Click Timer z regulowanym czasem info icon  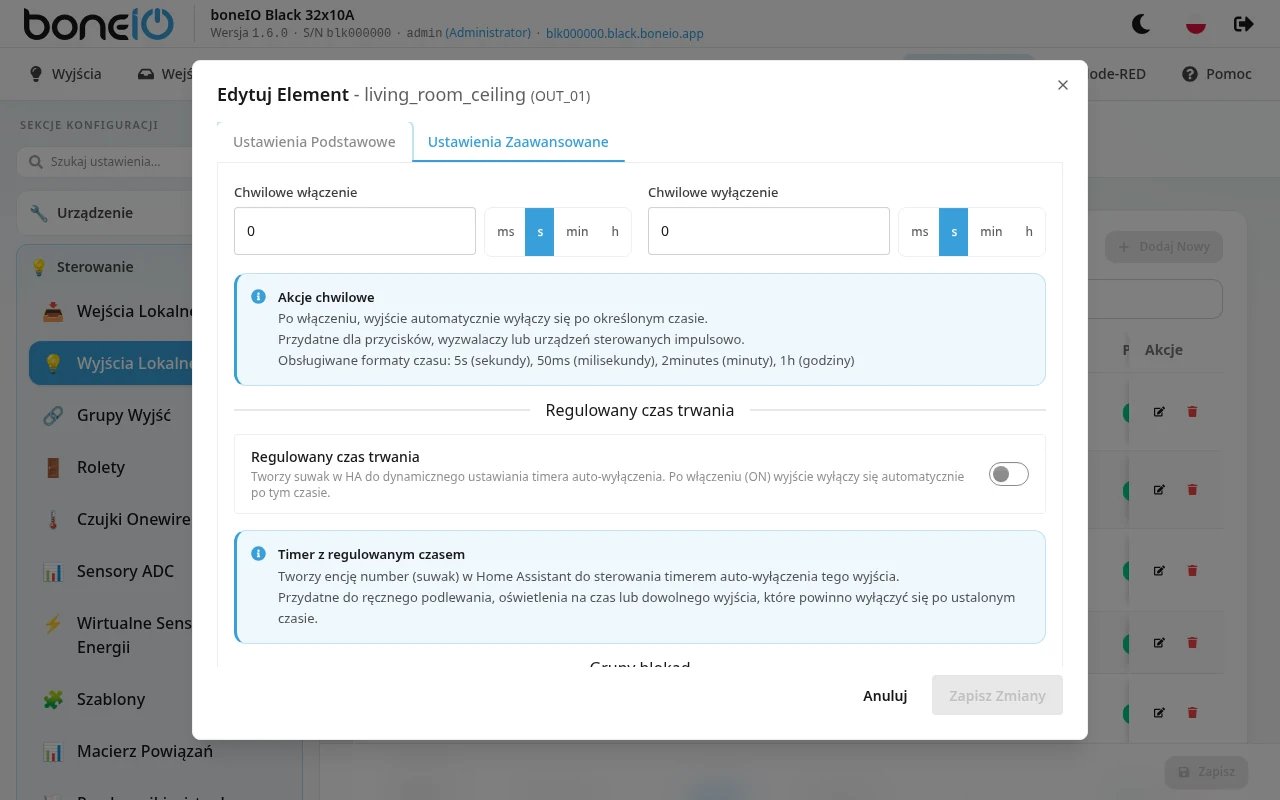(259, 553)
